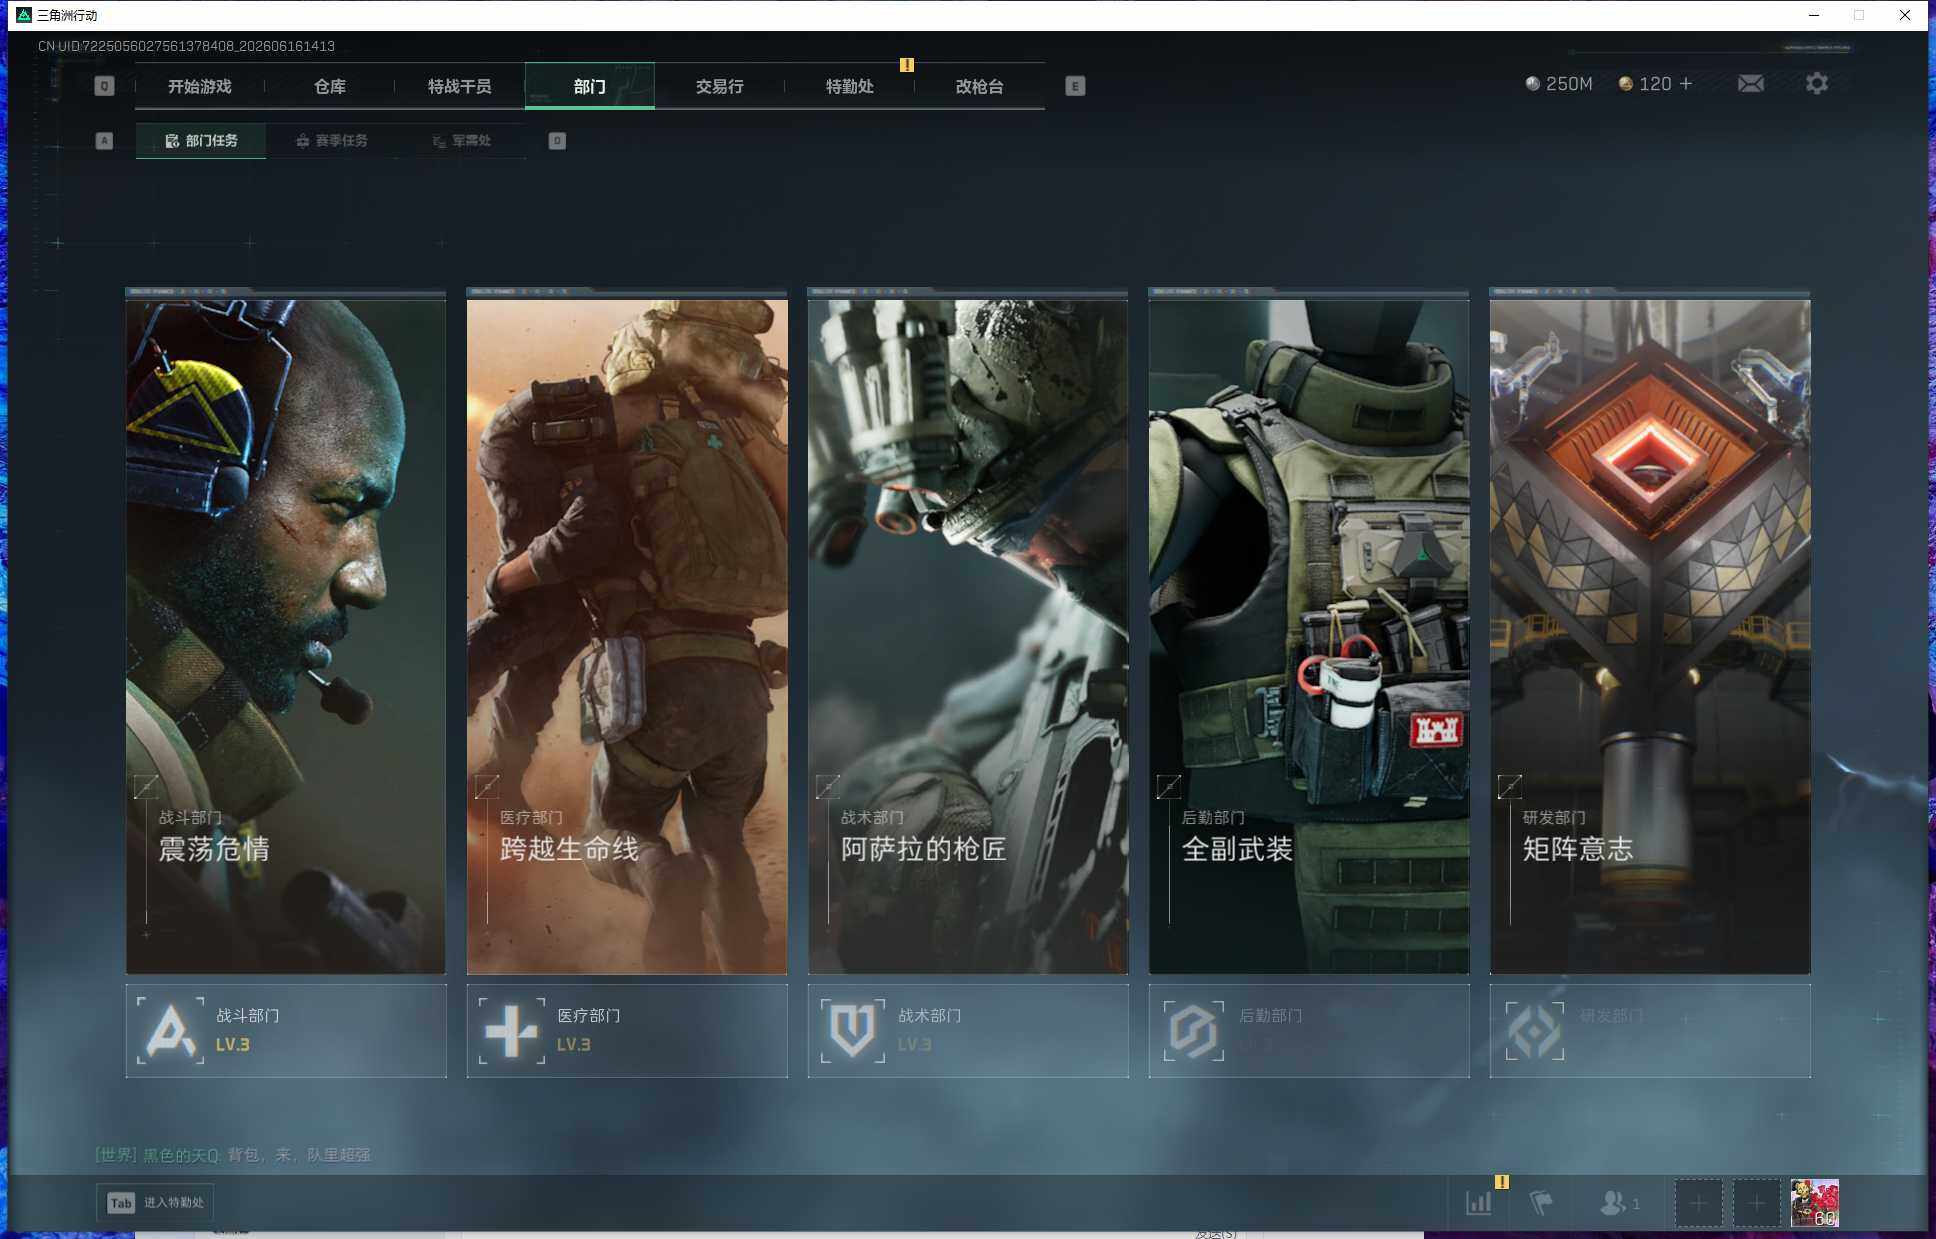Select the 后勤部门 button
The image size is (1936, 1239).
[x=1309, y=1030]
